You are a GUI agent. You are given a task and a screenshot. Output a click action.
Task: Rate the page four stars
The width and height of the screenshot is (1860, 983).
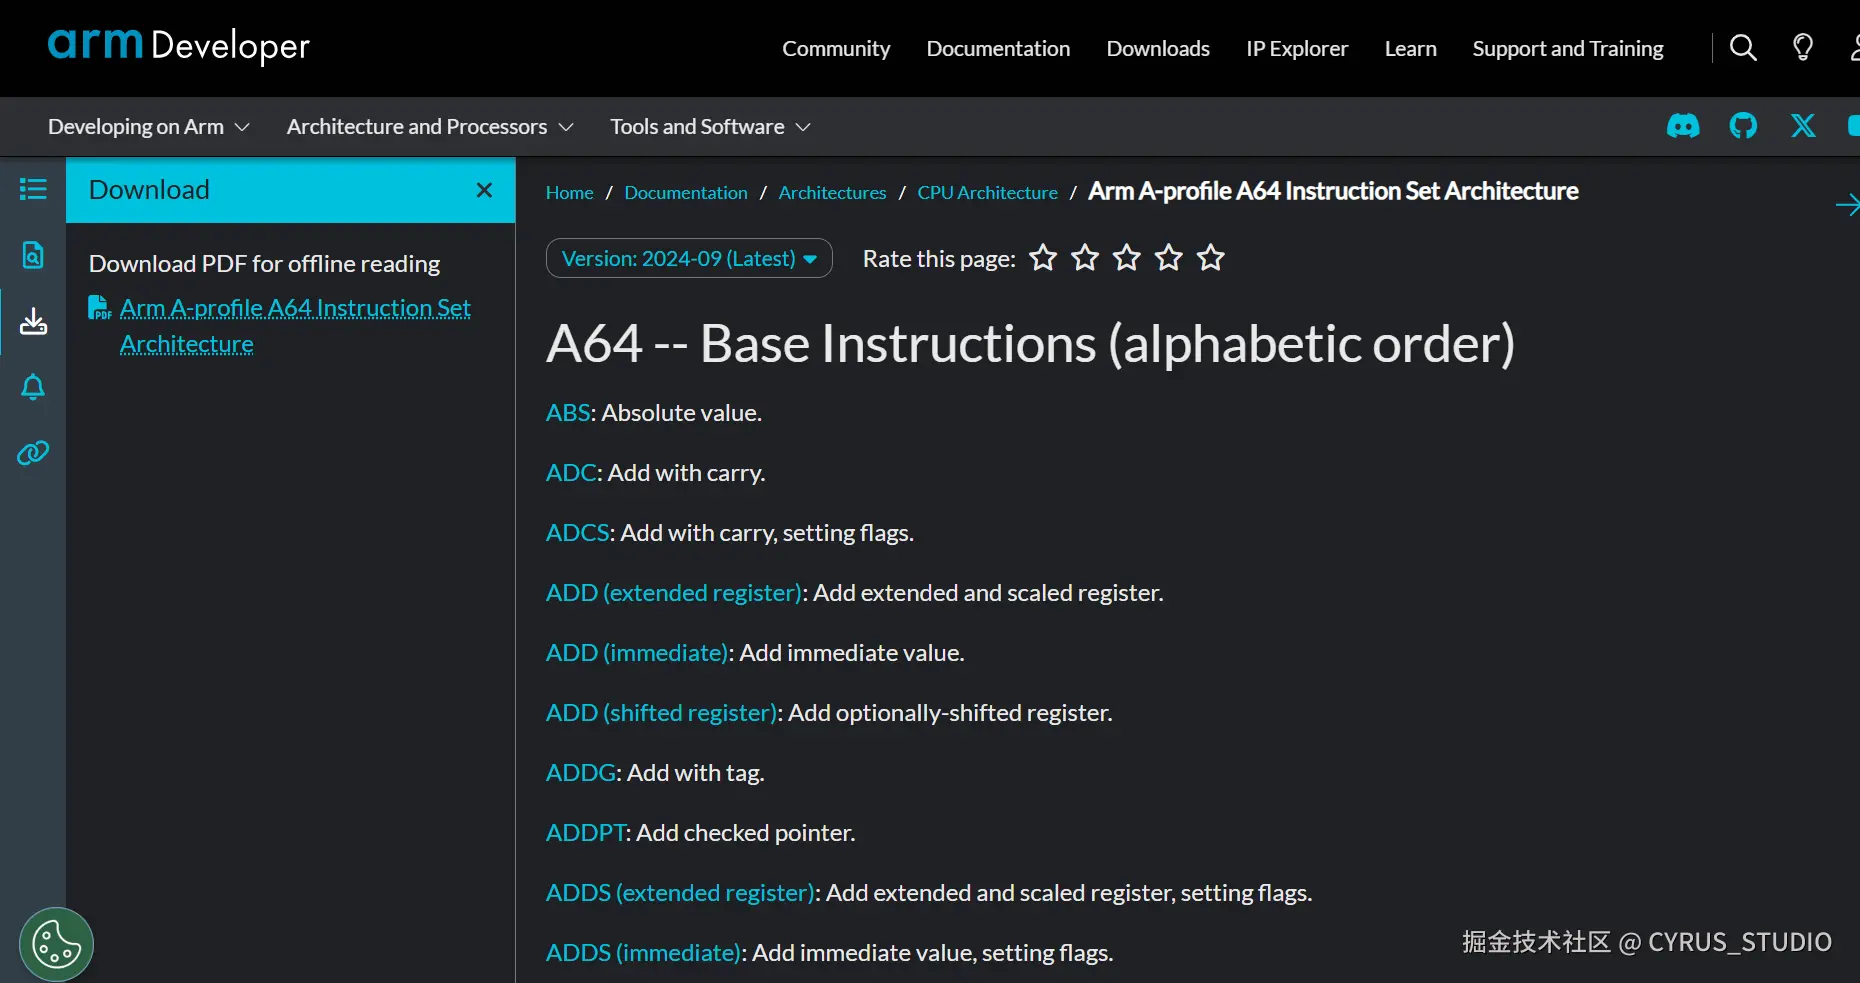point(1169,258)
